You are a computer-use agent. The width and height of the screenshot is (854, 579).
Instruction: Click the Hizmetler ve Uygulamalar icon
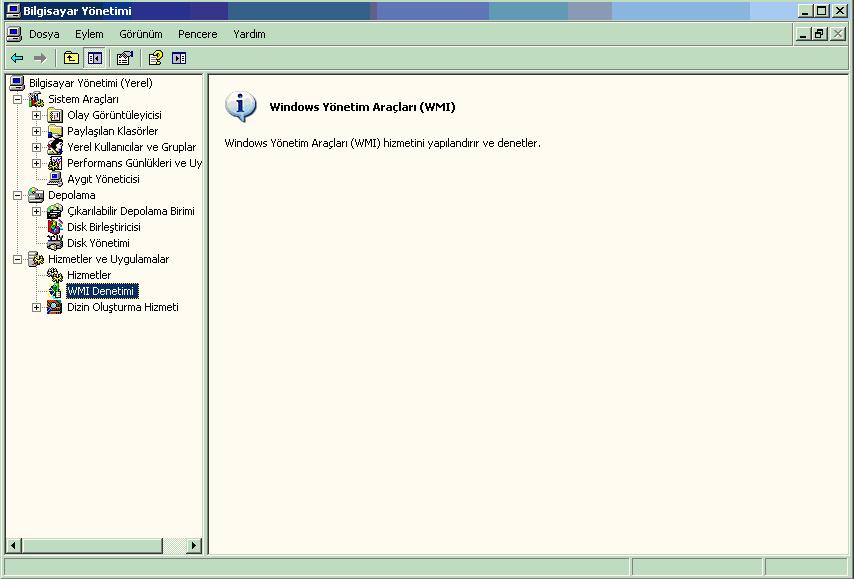[36, 259]
